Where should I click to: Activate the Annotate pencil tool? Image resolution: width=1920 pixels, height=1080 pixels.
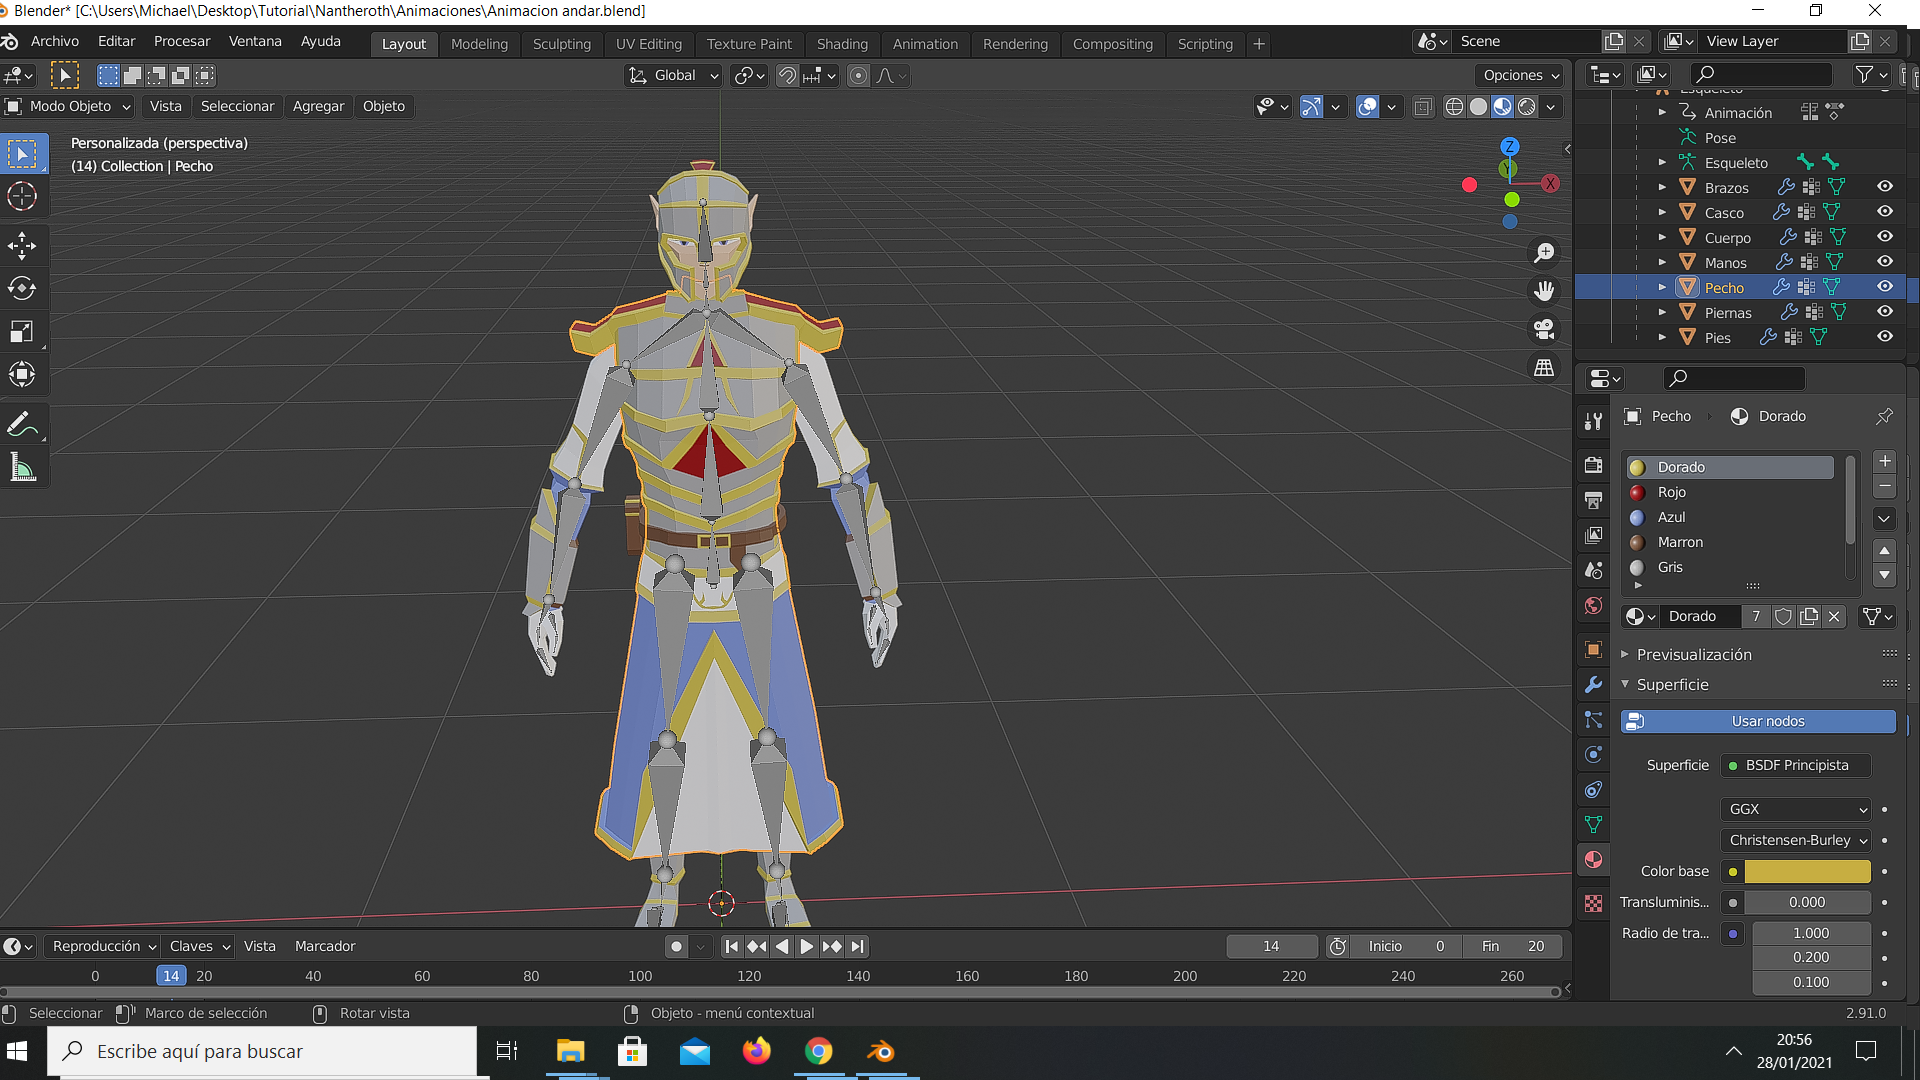click(22, 424)
